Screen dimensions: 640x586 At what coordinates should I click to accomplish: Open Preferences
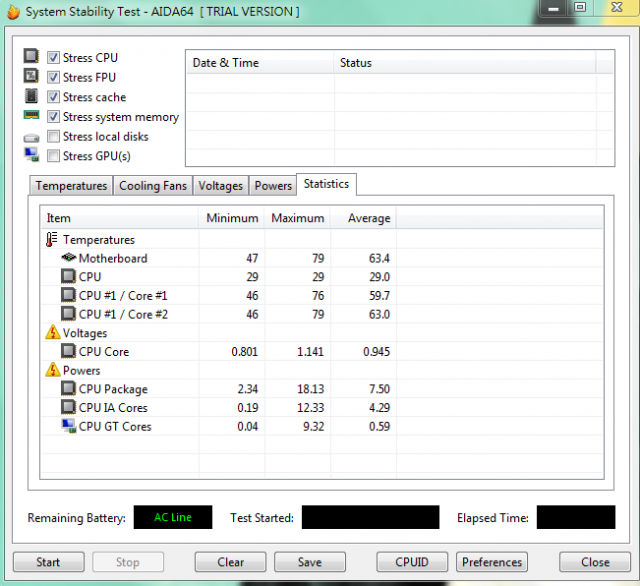click(492, 562)
